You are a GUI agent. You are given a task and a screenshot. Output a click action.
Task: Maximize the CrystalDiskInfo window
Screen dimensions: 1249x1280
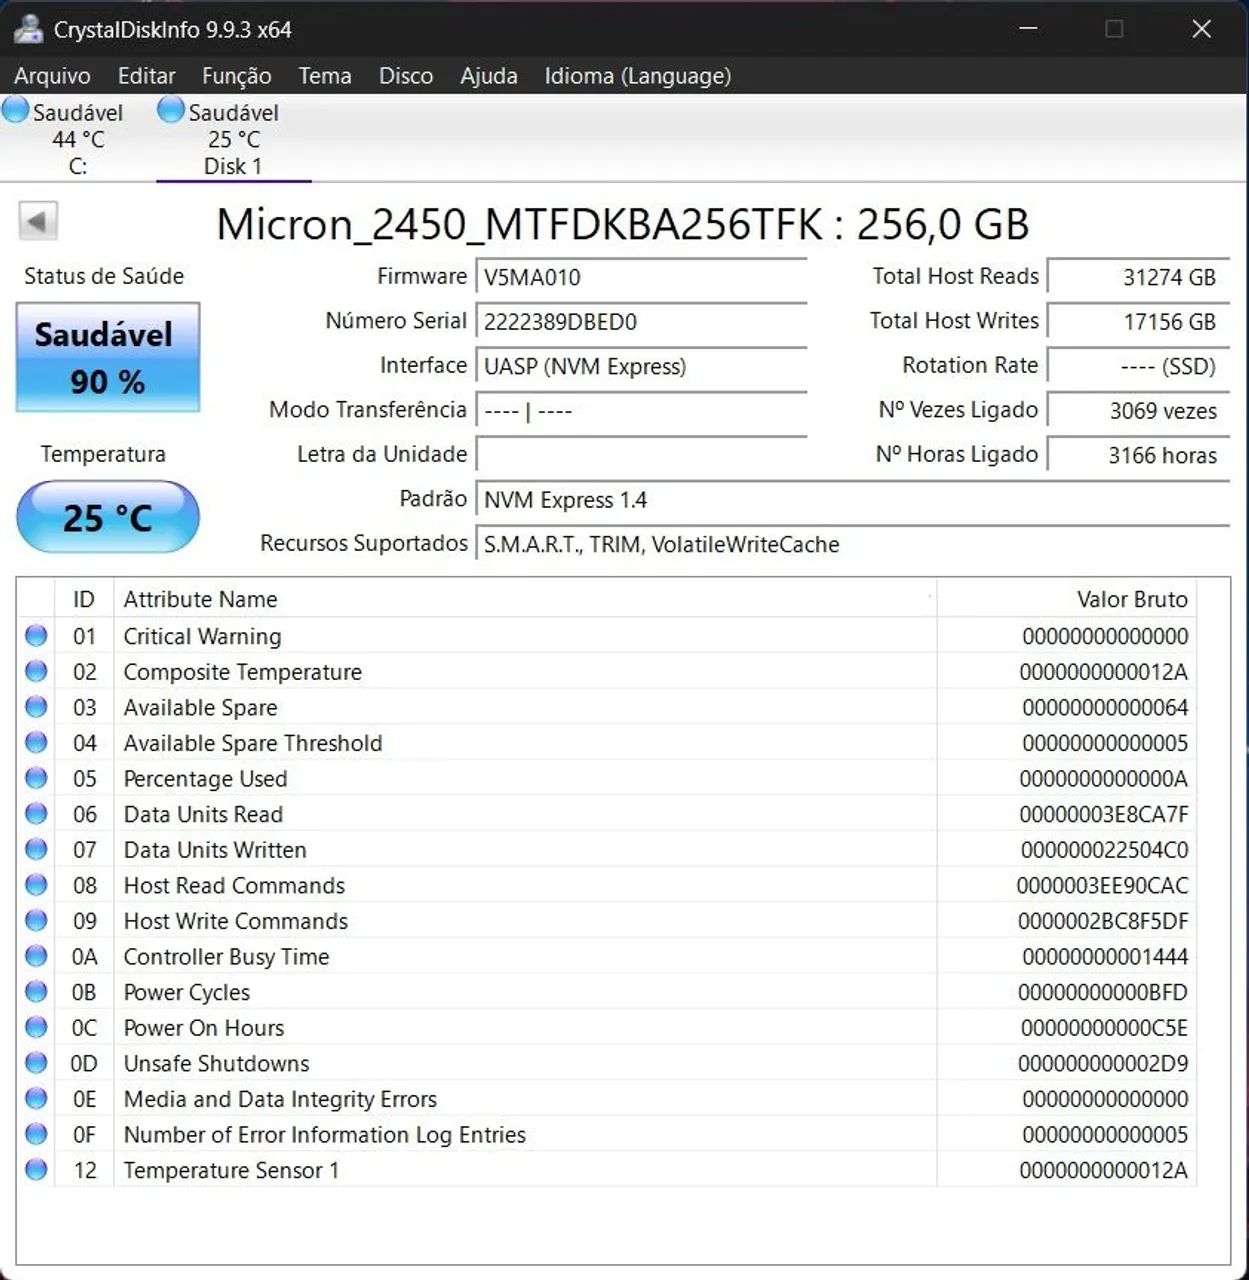coord(1114,29)
